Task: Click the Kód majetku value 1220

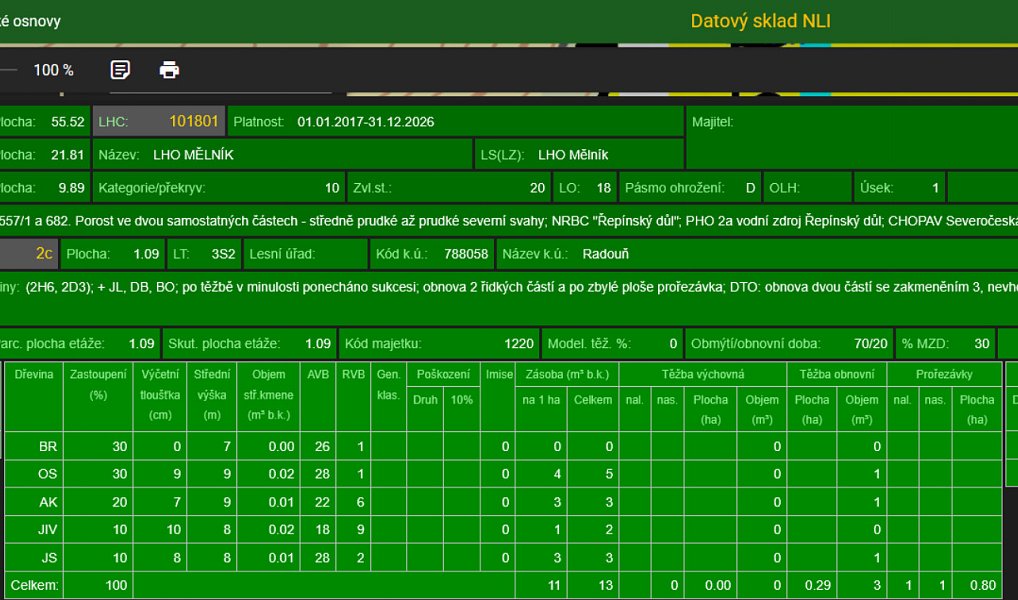Action: tap(519, 344)
